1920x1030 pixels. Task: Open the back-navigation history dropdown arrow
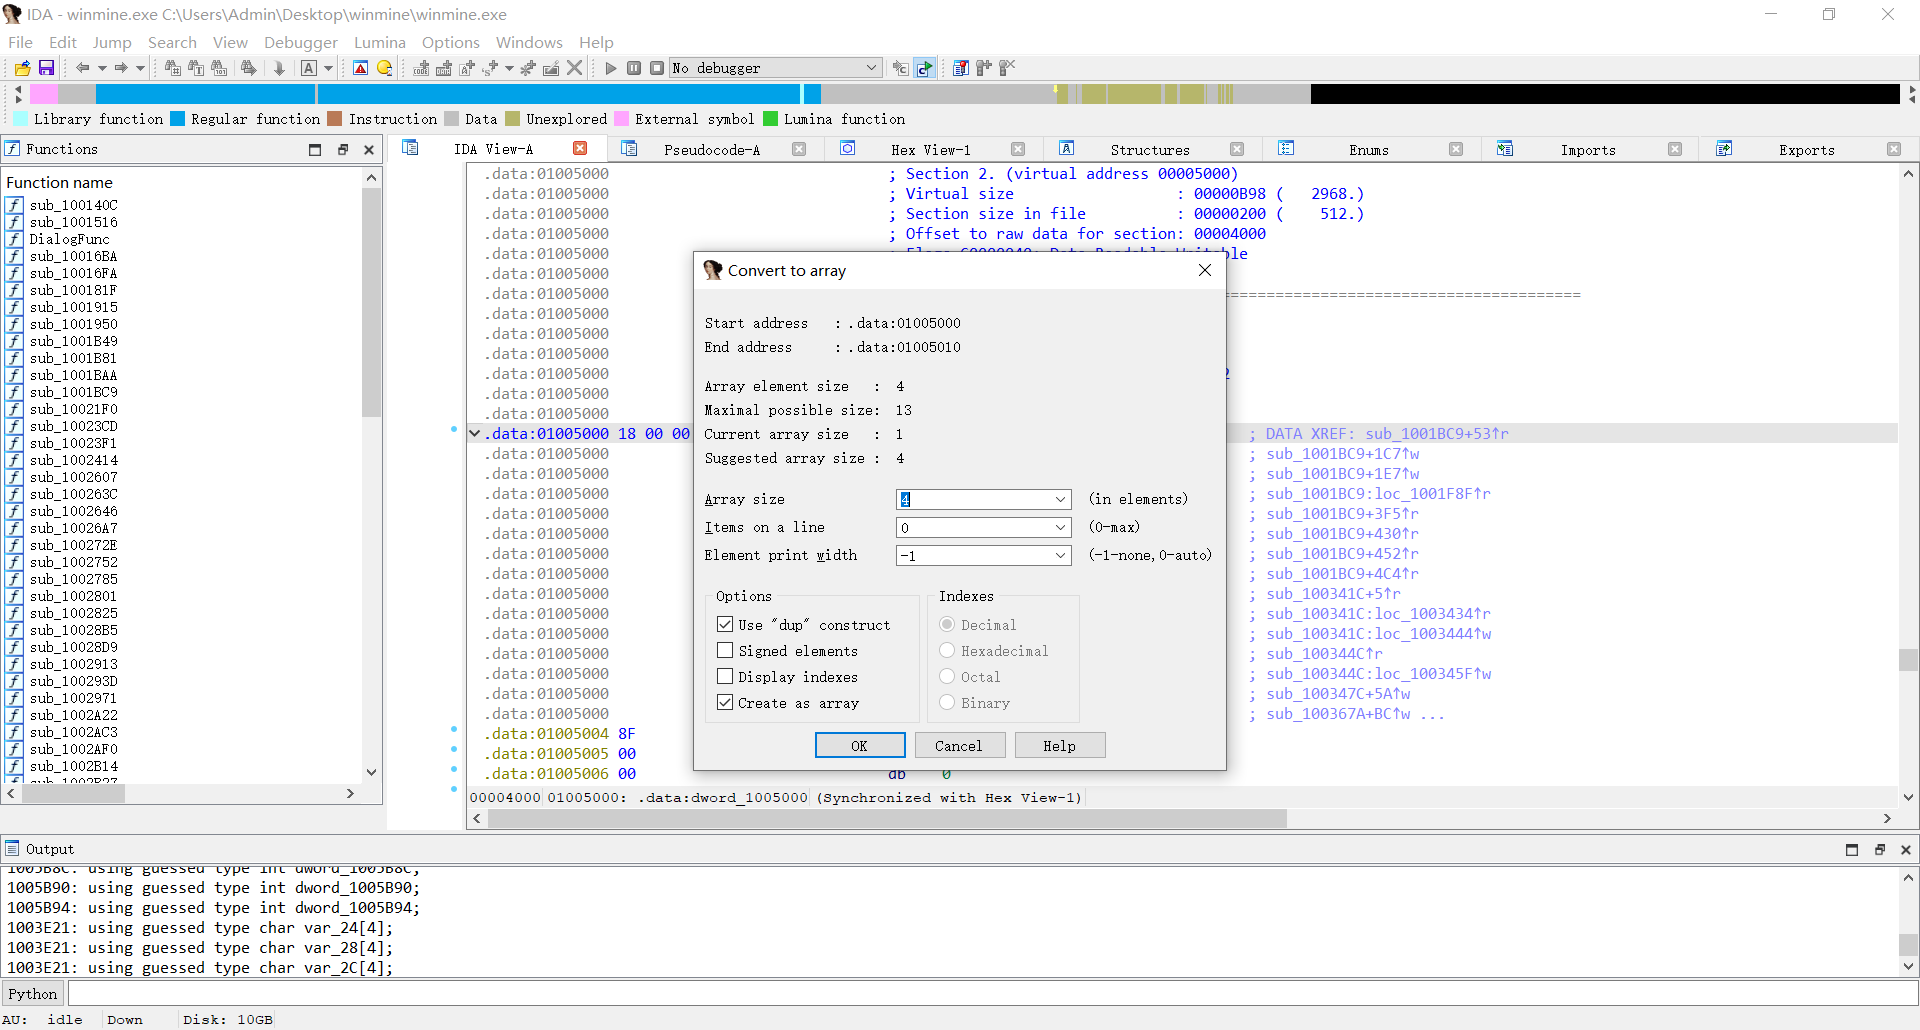tap(101, 68)
